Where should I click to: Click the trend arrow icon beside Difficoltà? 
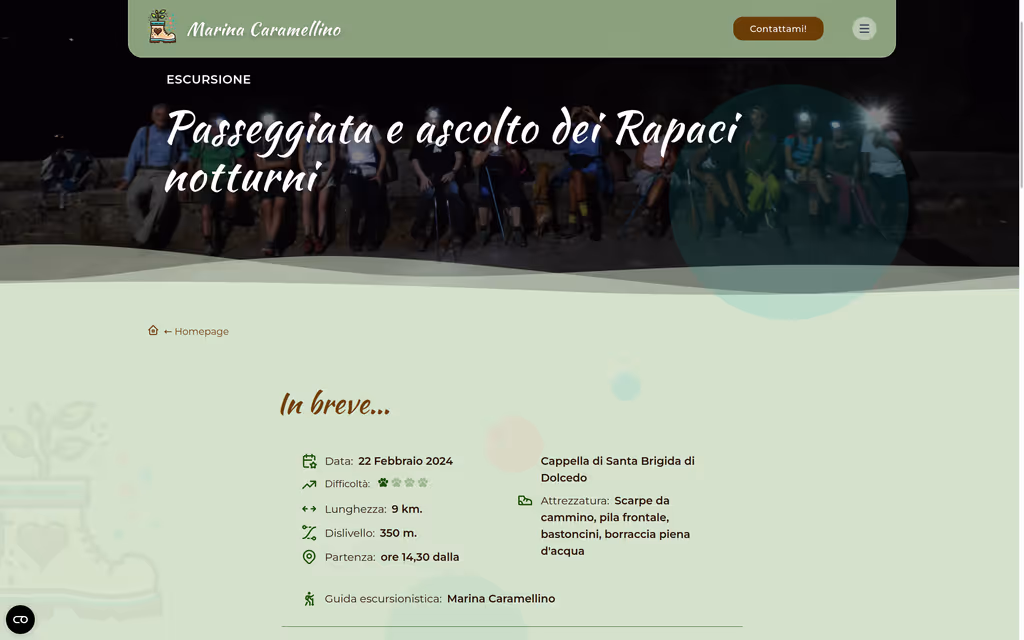(x=309, y=484)
